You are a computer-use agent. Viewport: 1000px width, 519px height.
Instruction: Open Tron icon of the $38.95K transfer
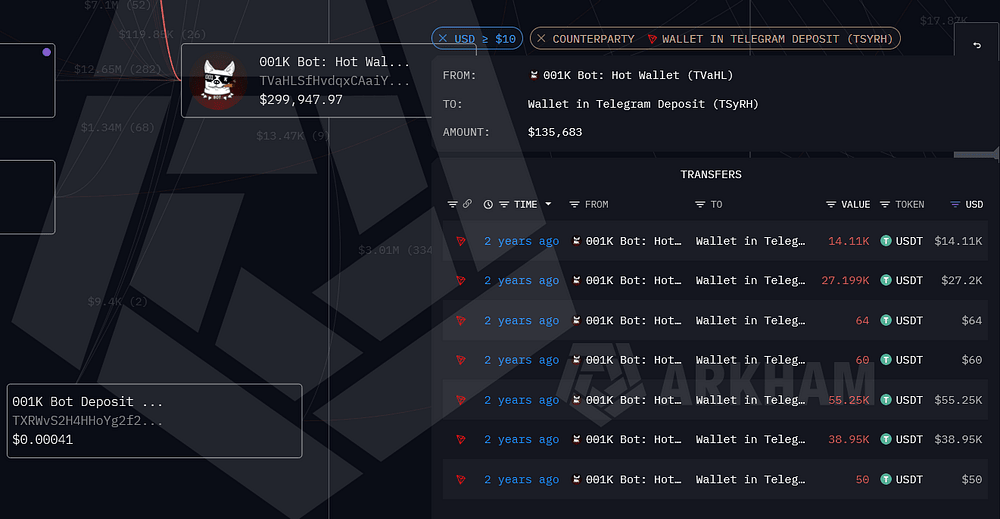(x=460, y=440)
